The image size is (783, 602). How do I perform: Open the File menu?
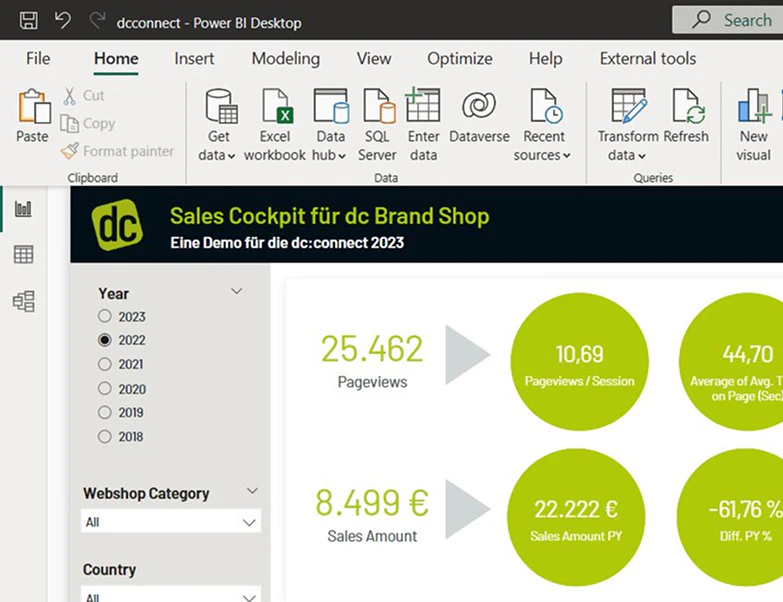[x=38, y=58]
